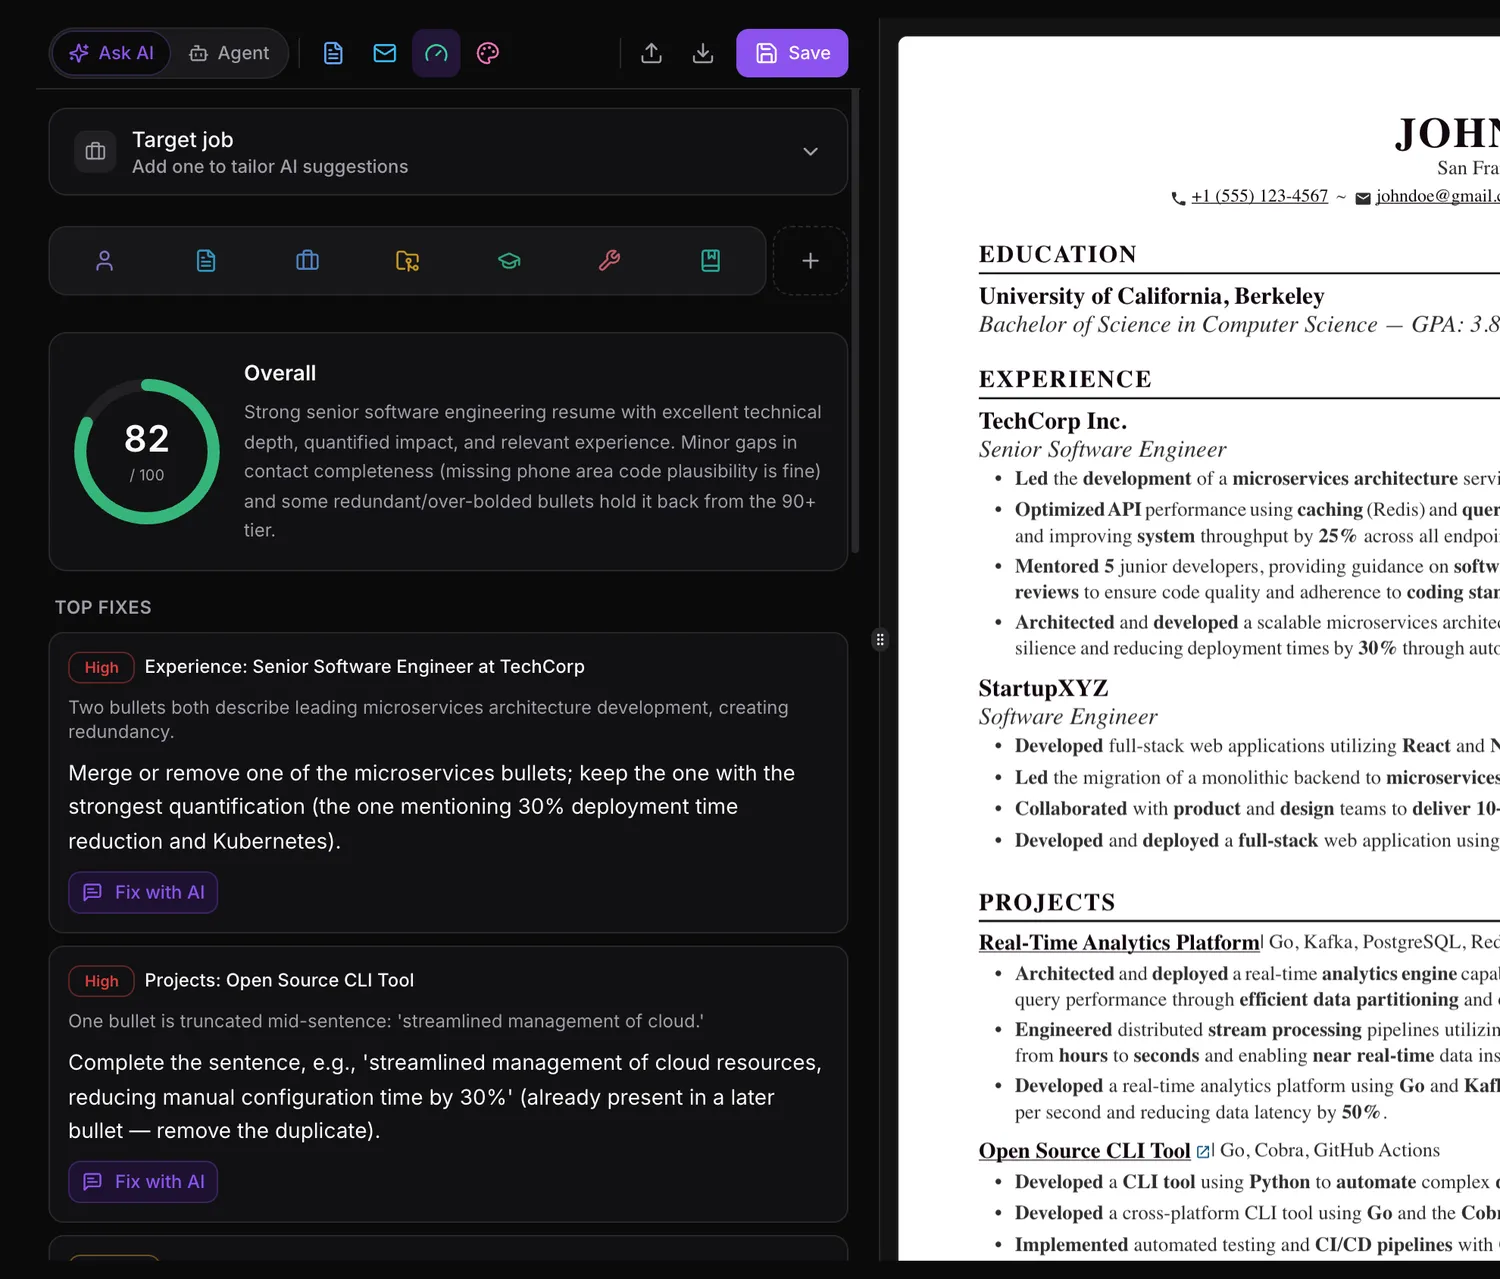Image resolution: width=1500 pixels, height=1279 pixels.
Task: Go to the bookmark book section icon
Action: (710, 261)
